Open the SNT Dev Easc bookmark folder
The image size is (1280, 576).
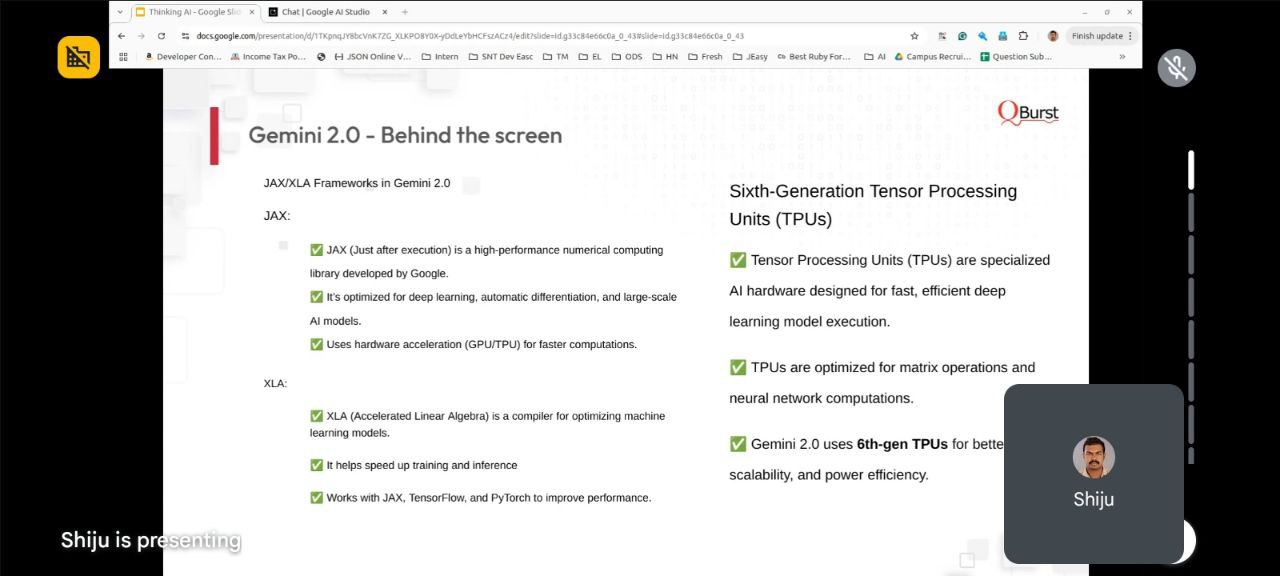[x=500, y=57]
